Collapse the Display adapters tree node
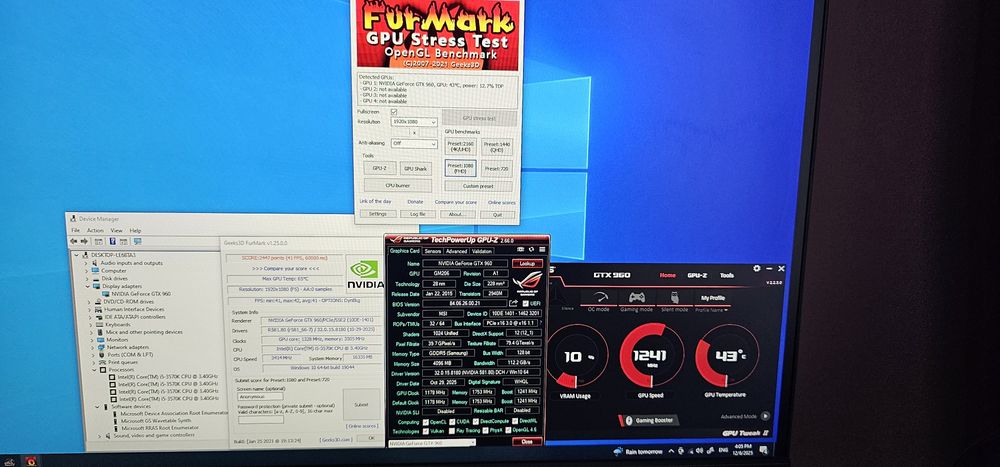This screenshot has height=467, width=1000. 87,286
